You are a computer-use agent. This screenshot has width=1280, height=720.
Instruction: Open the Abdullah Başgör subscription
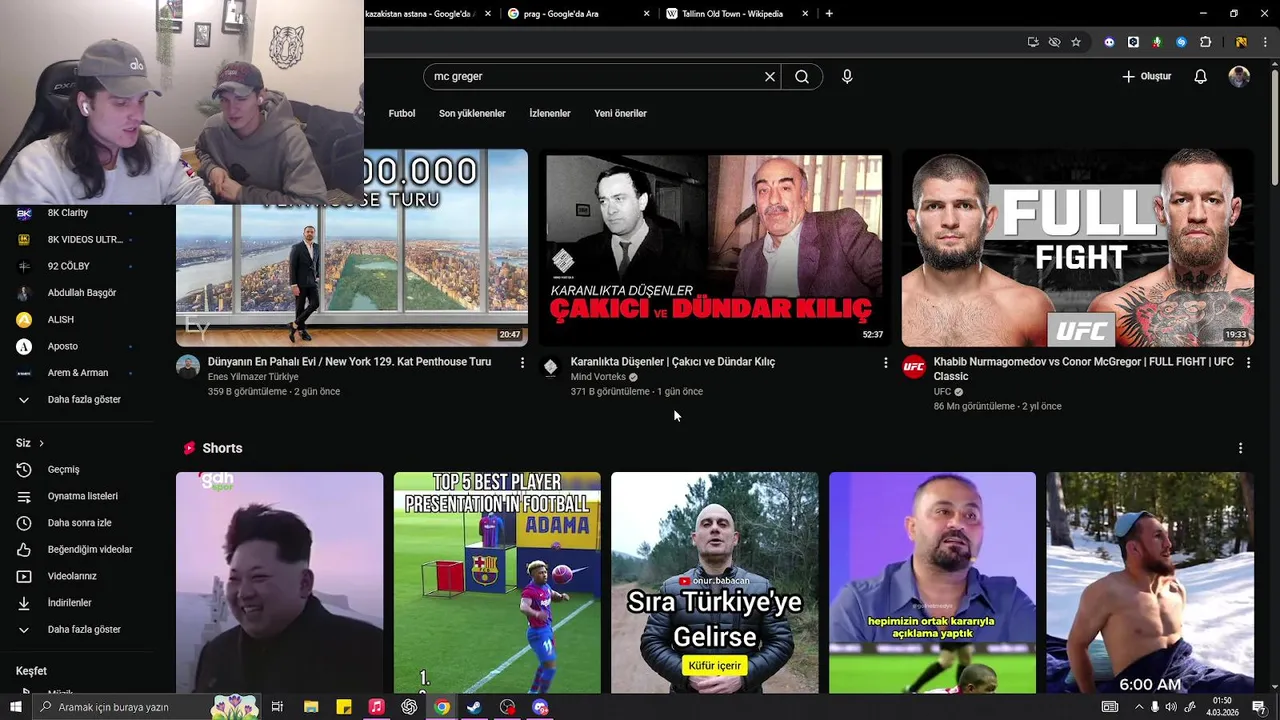[78, 293]
